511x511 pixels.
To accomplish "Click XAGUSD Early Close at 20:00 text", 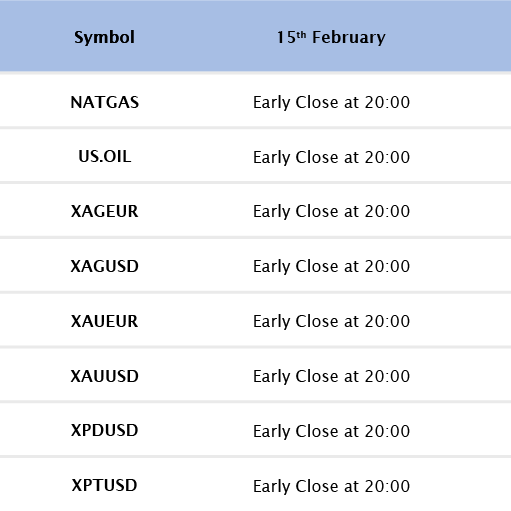I will point(331,266).
